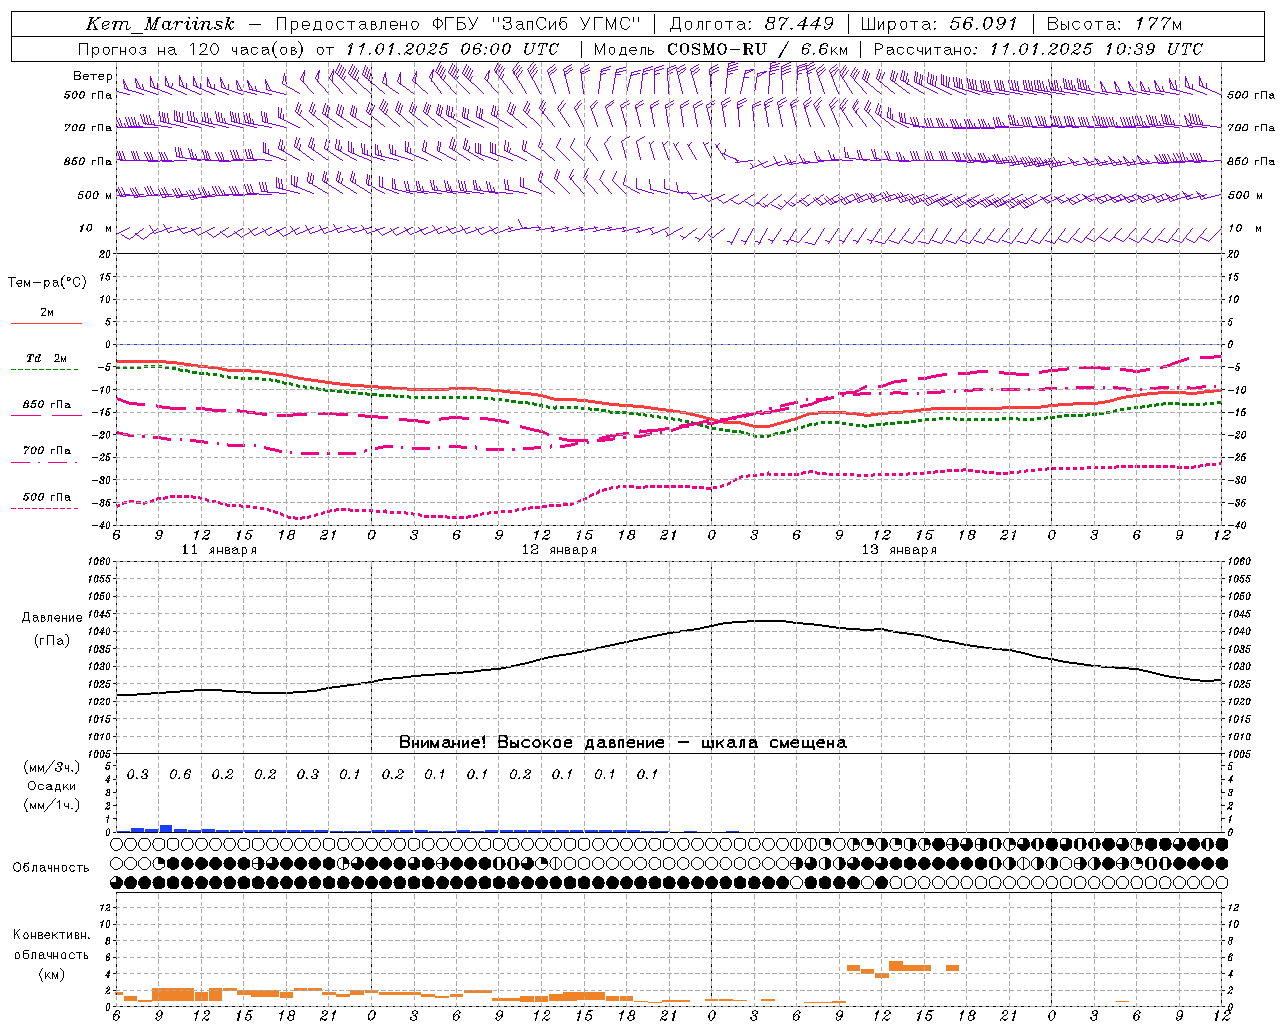Click the Давление panel label

52,618
